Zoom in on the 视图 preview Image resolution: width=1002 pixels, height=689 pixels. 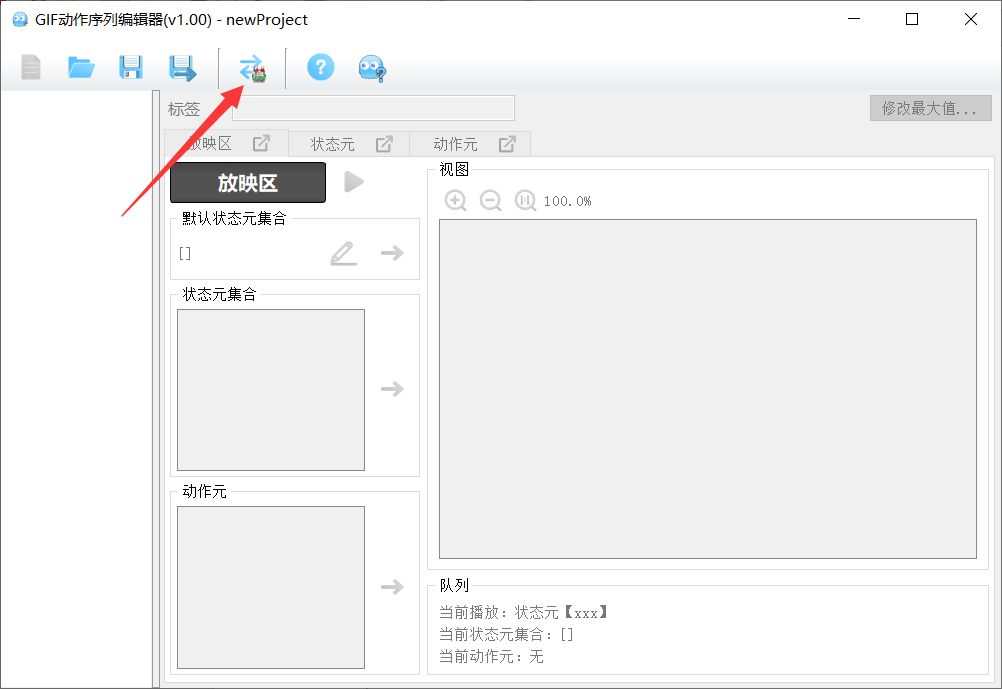[456, 201]
